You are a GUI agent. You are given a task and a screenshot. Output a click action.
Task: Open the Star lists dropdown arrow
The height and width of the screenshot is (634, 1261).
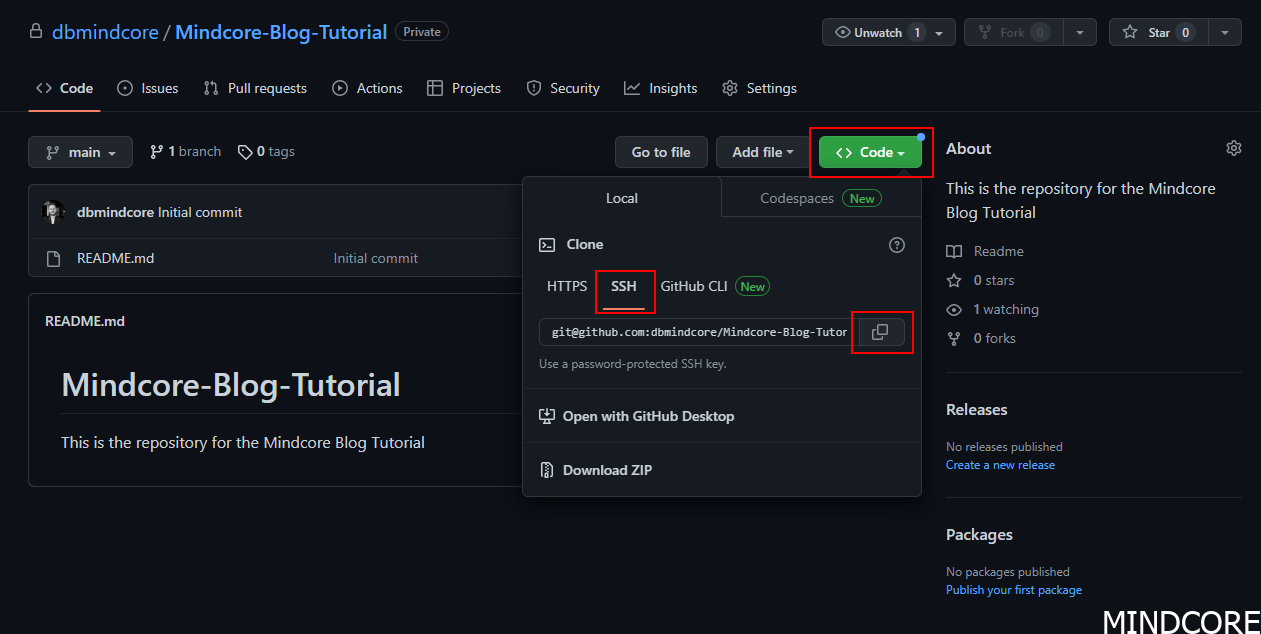tap(1224, 32)
